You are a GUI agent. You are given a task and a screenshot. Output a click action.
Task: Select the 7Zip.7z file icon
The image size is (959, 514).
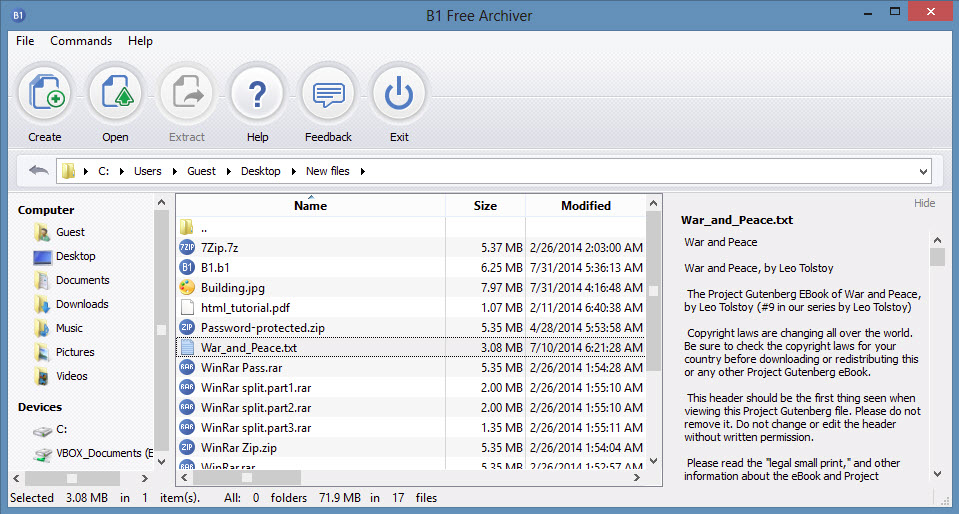187,248
